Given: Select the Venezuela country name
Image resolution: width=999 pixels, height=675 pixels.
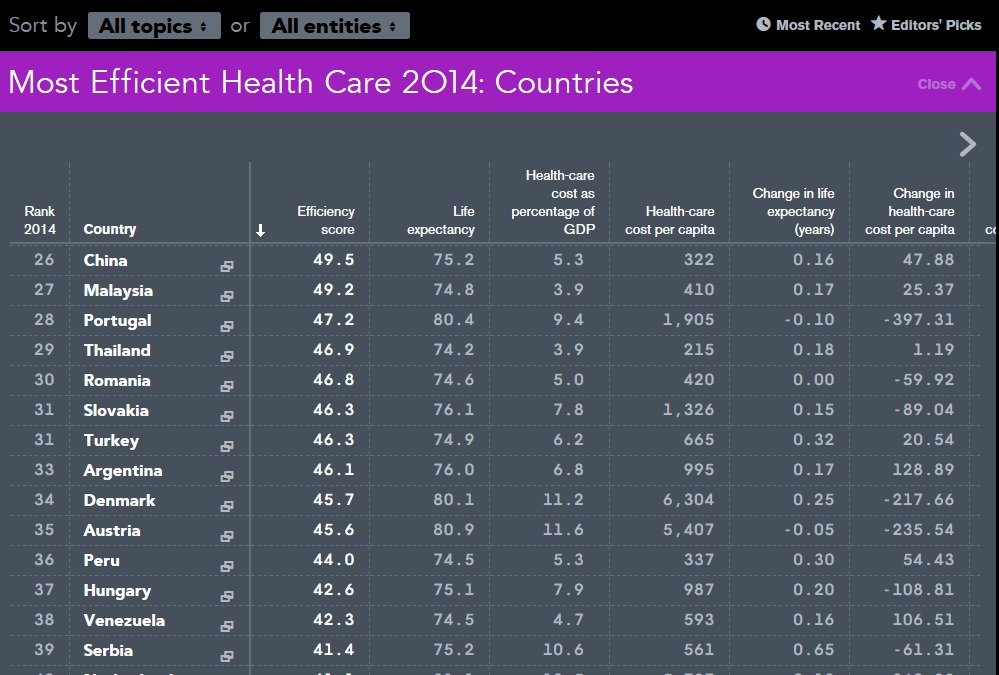Looking at the screenshot, I should pos(124,620).
